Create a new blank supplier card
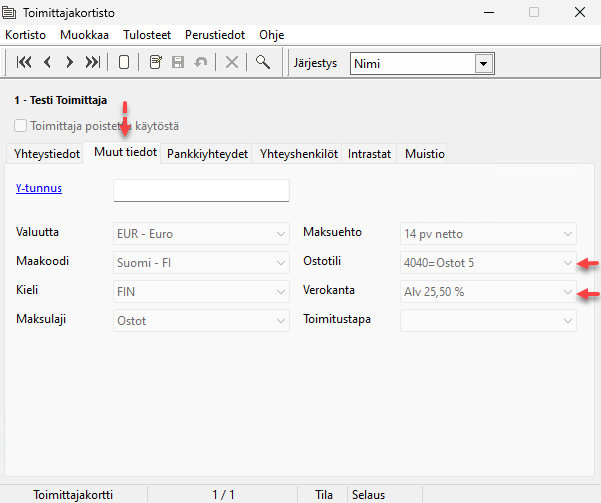The height and width of the screenshot is (503, 601). (x=124, y=62)
